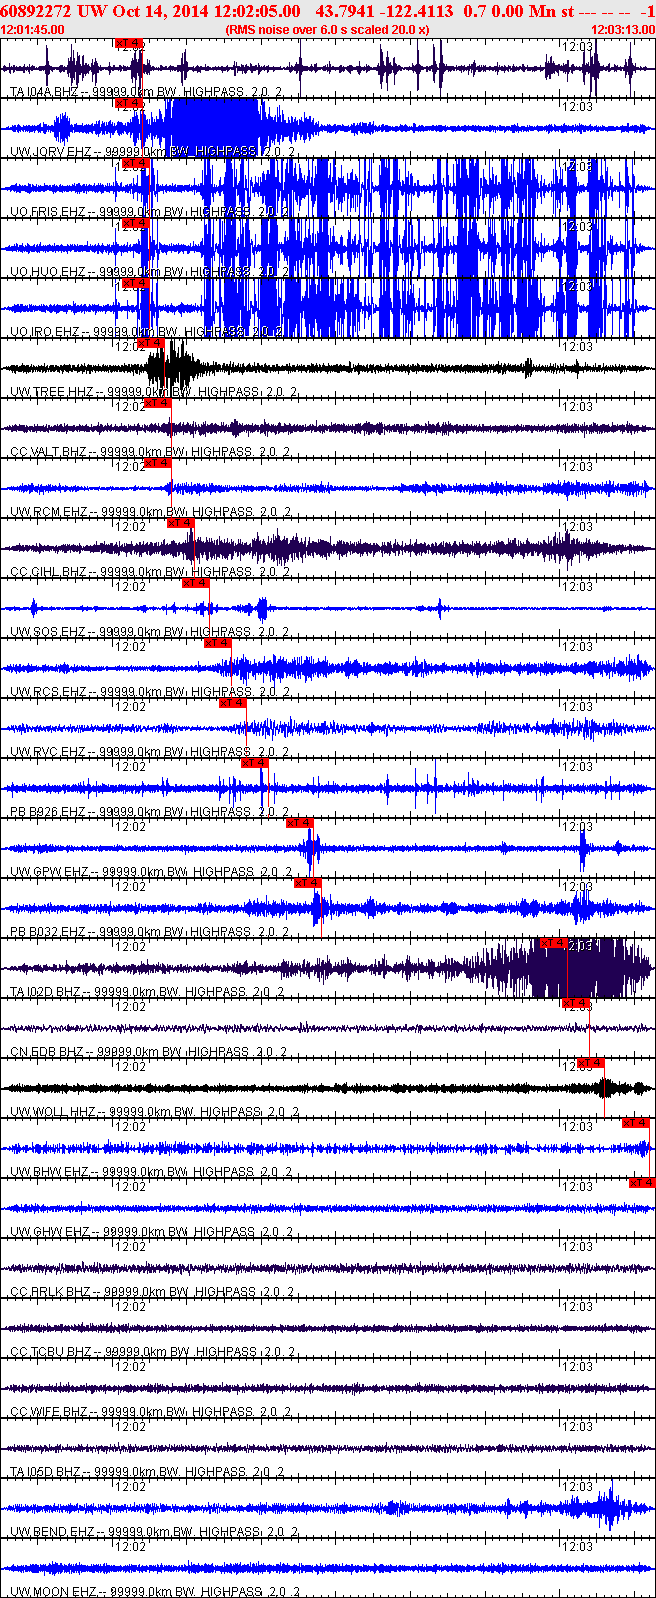Select the pick flag on UO IRO trace
The height and width of the screenshot is (1598, 656).
point(135,283)
